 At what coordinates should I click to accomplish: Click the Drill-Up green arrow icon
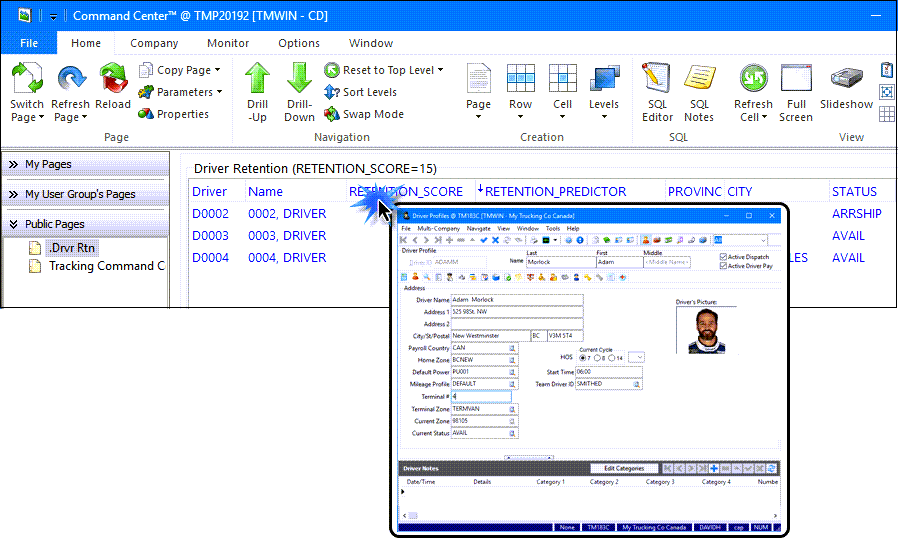point(257,80)
